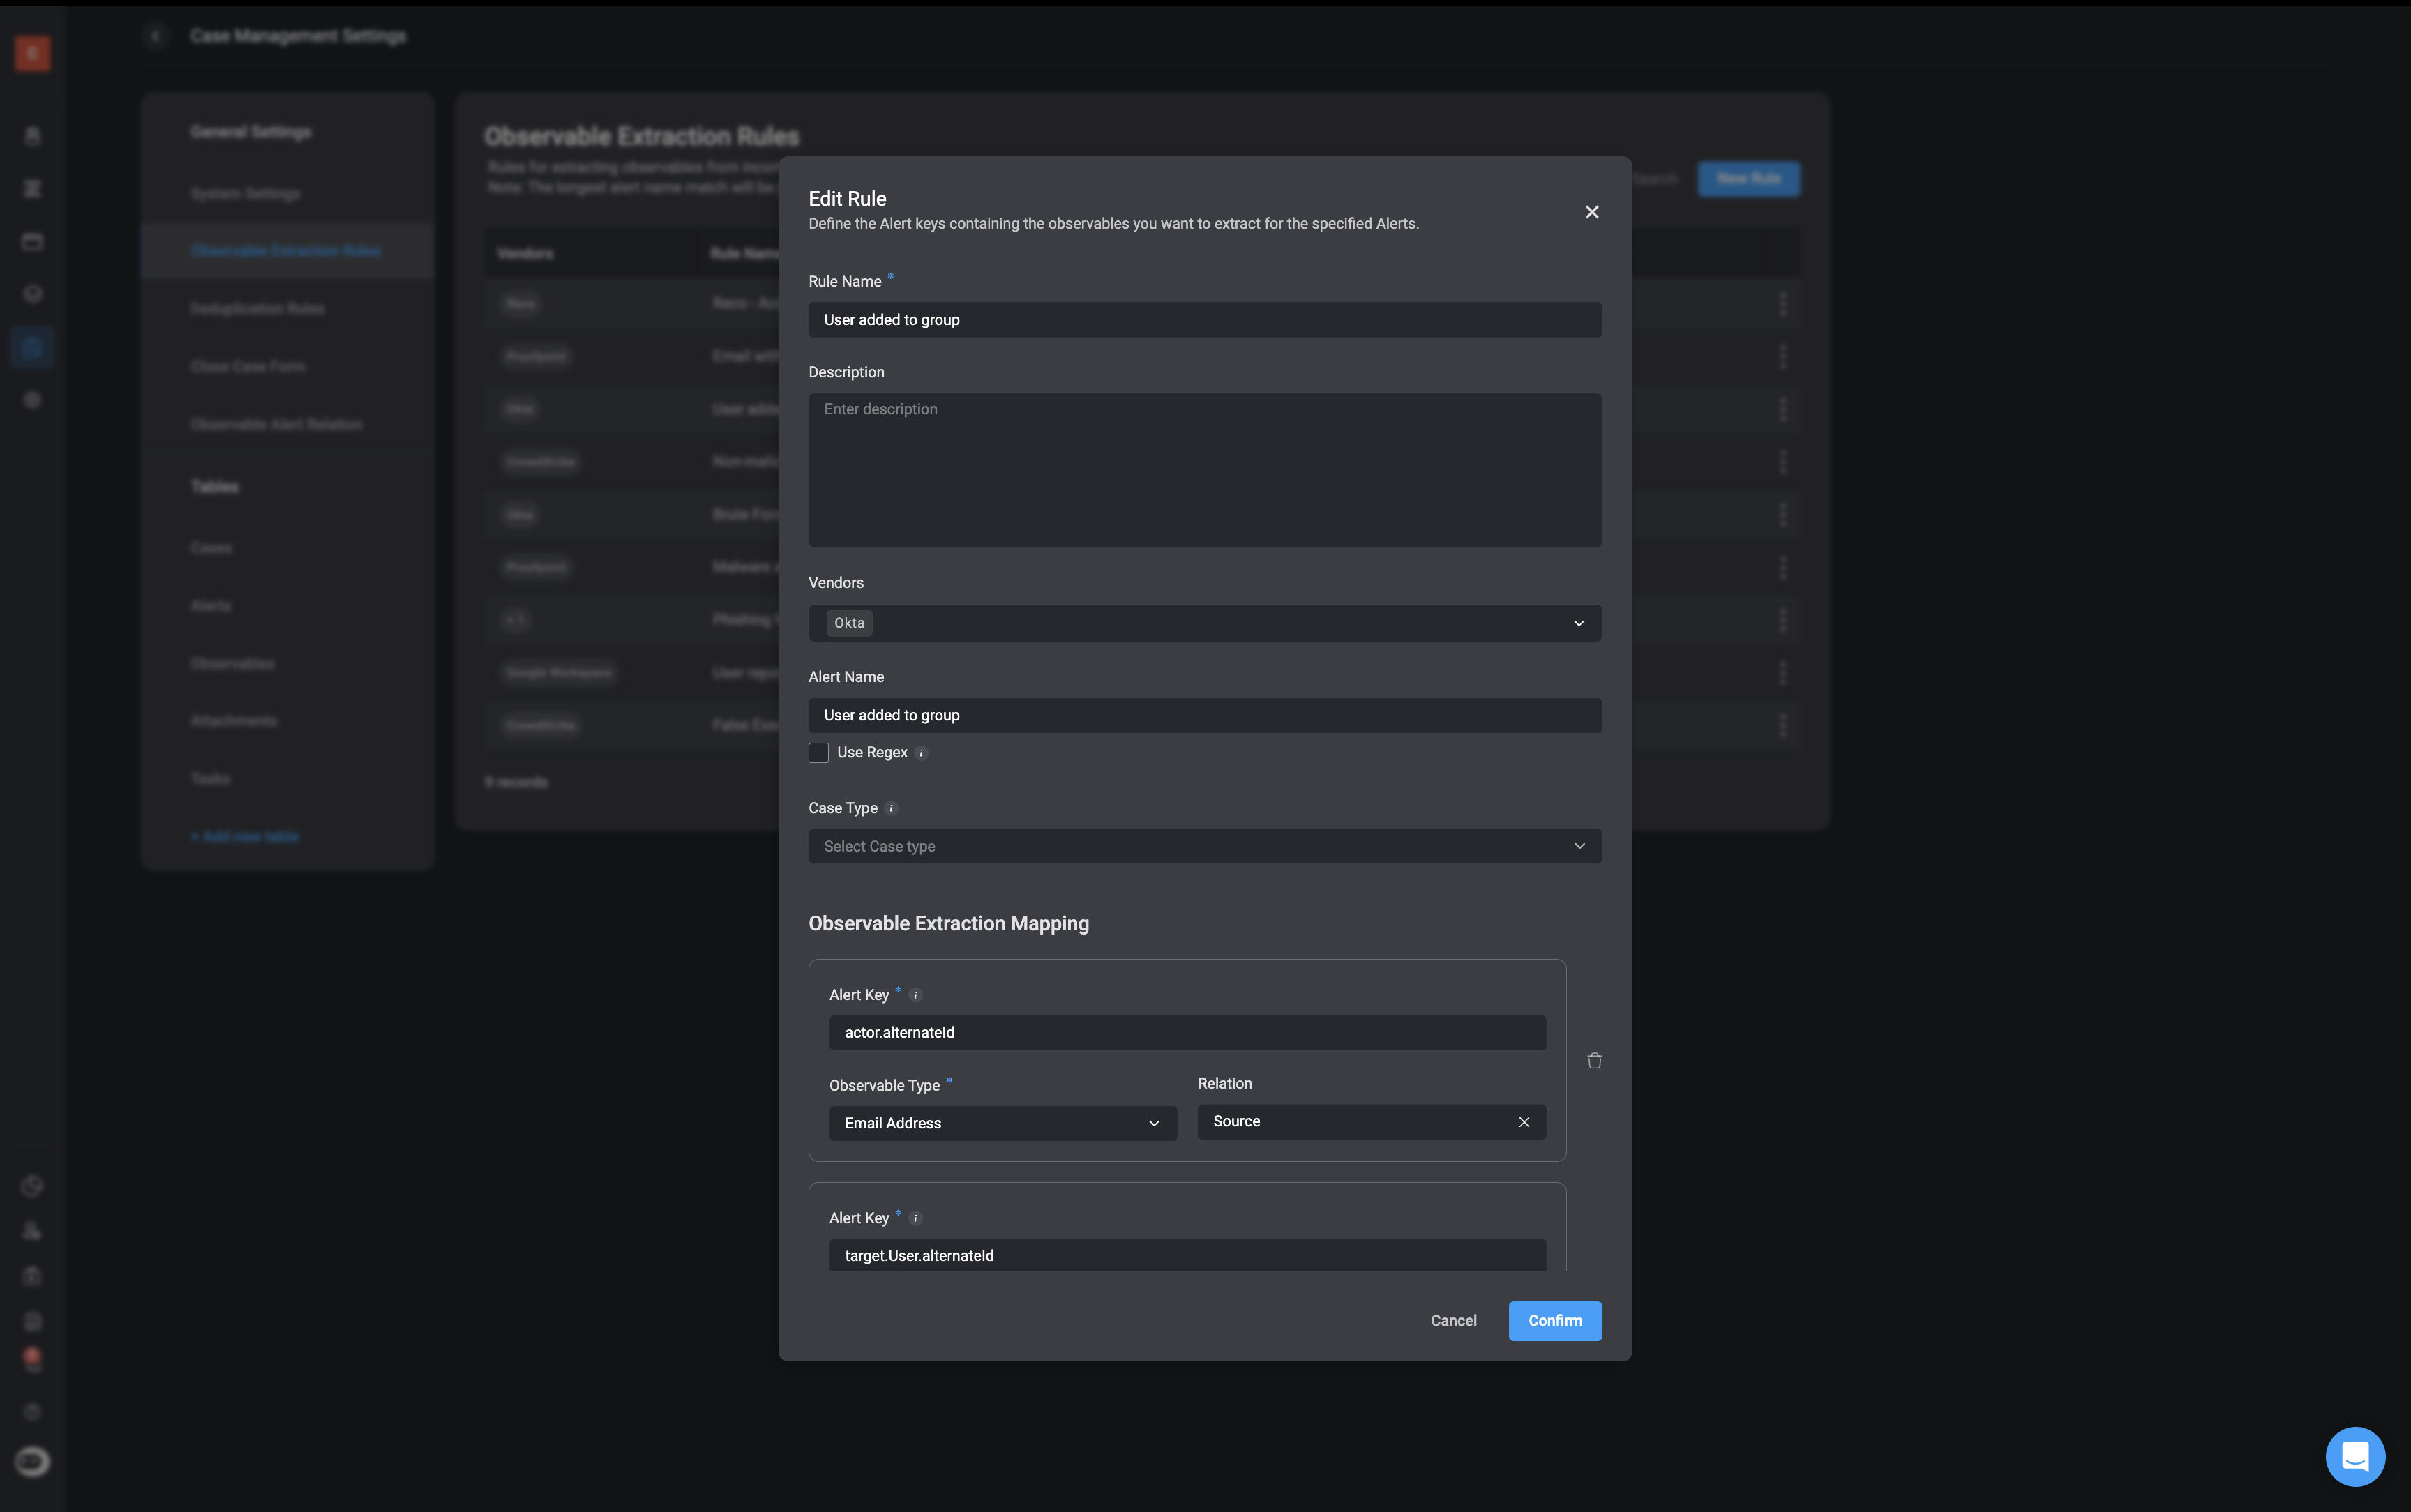This screenshot has width=2411, height=1512.
Task: Open the Select Case type dropdown
Action: coord(1204,846)
